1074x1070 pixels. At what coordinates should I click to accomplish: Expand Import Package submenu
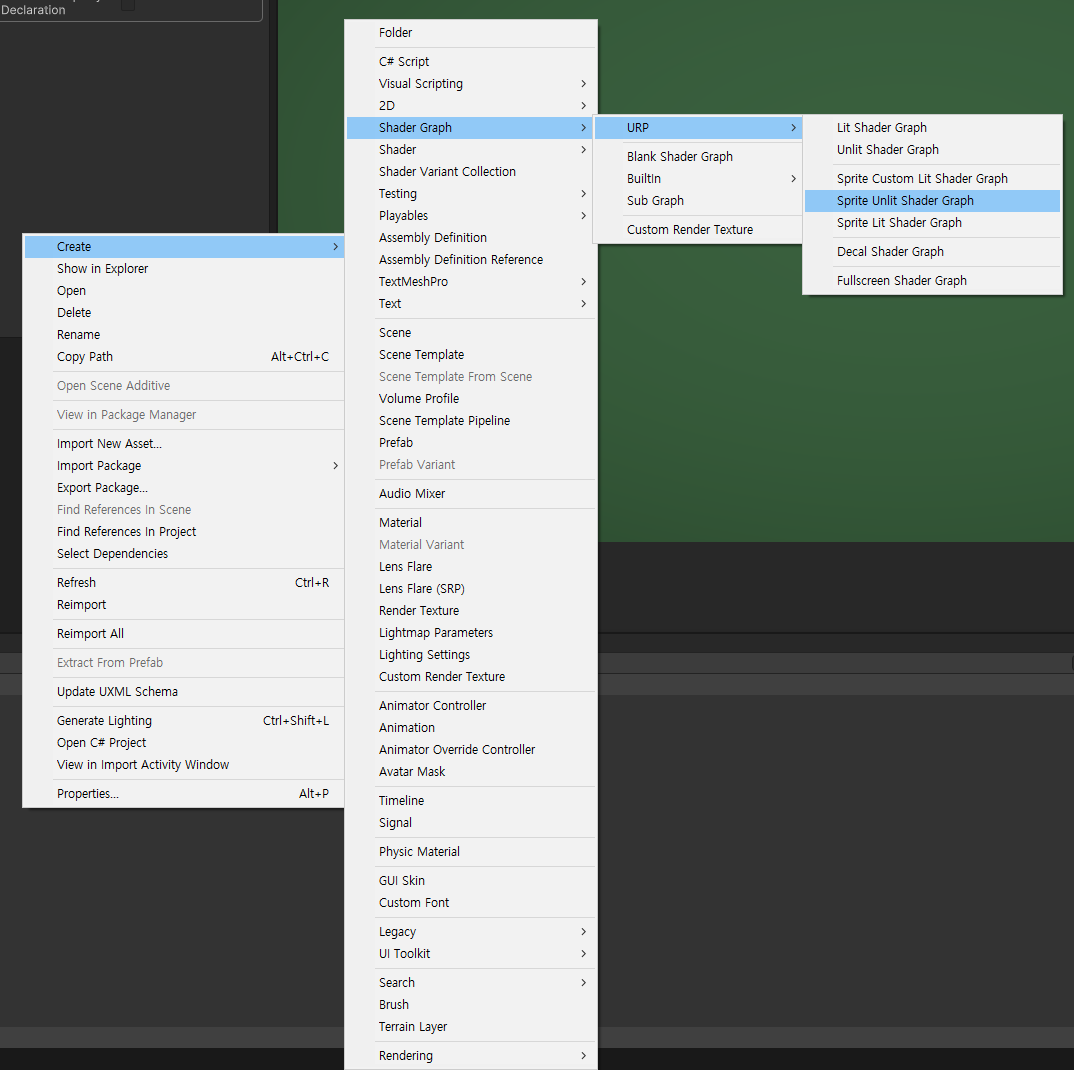click(x=184, y=466)
